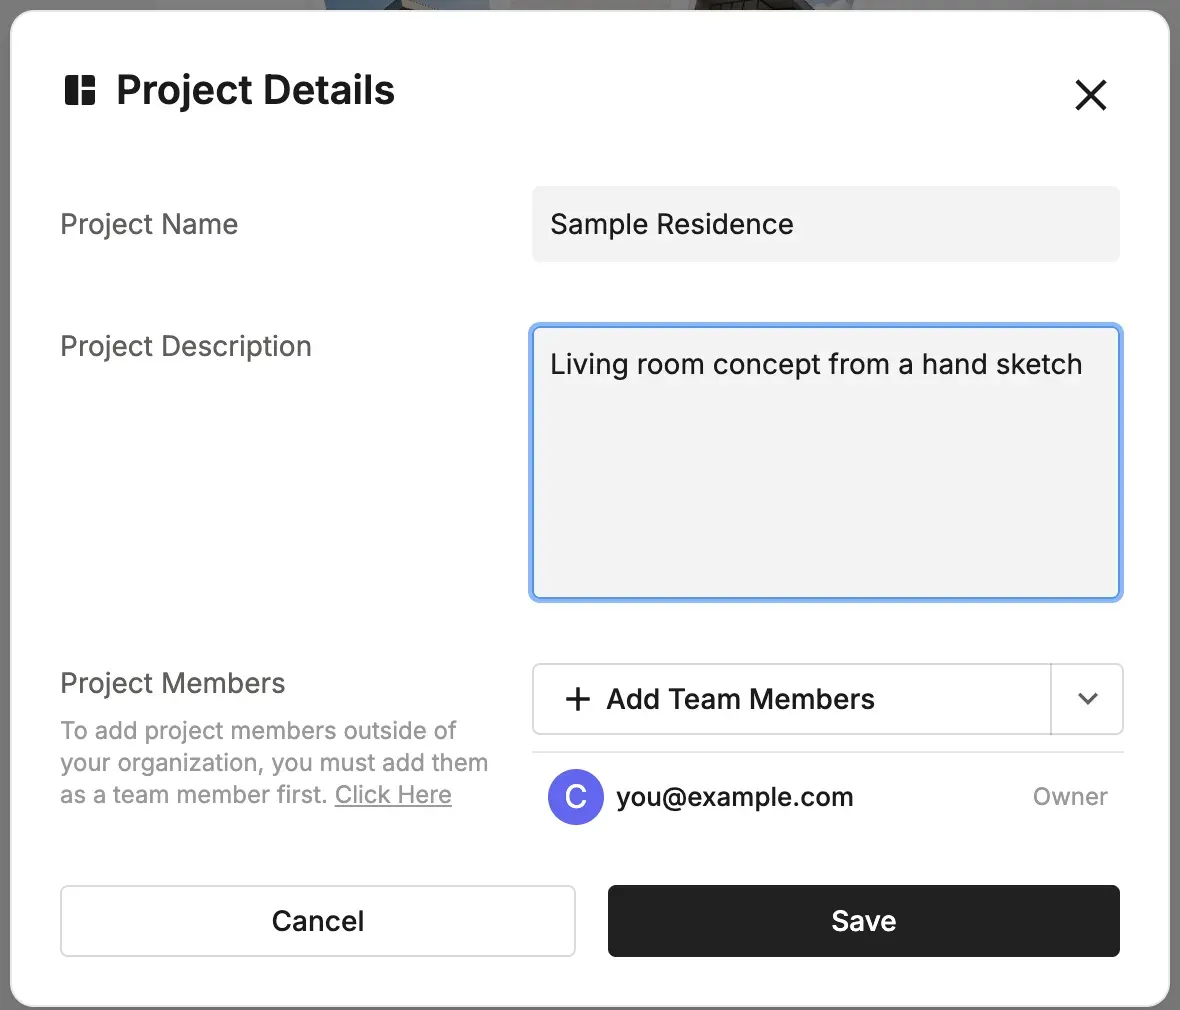This screenshot has width=1180, height=1010.
Task: Click the Project Details layout icon
Action: tap(80, 90)
